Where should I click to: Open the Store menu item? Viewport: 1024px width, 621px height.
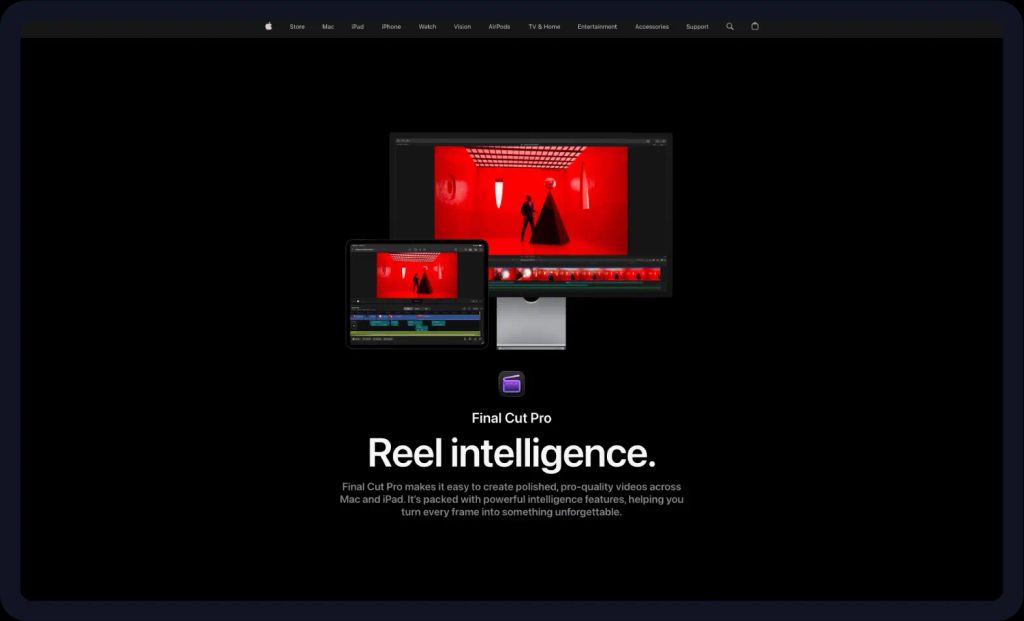pos(297,27)
